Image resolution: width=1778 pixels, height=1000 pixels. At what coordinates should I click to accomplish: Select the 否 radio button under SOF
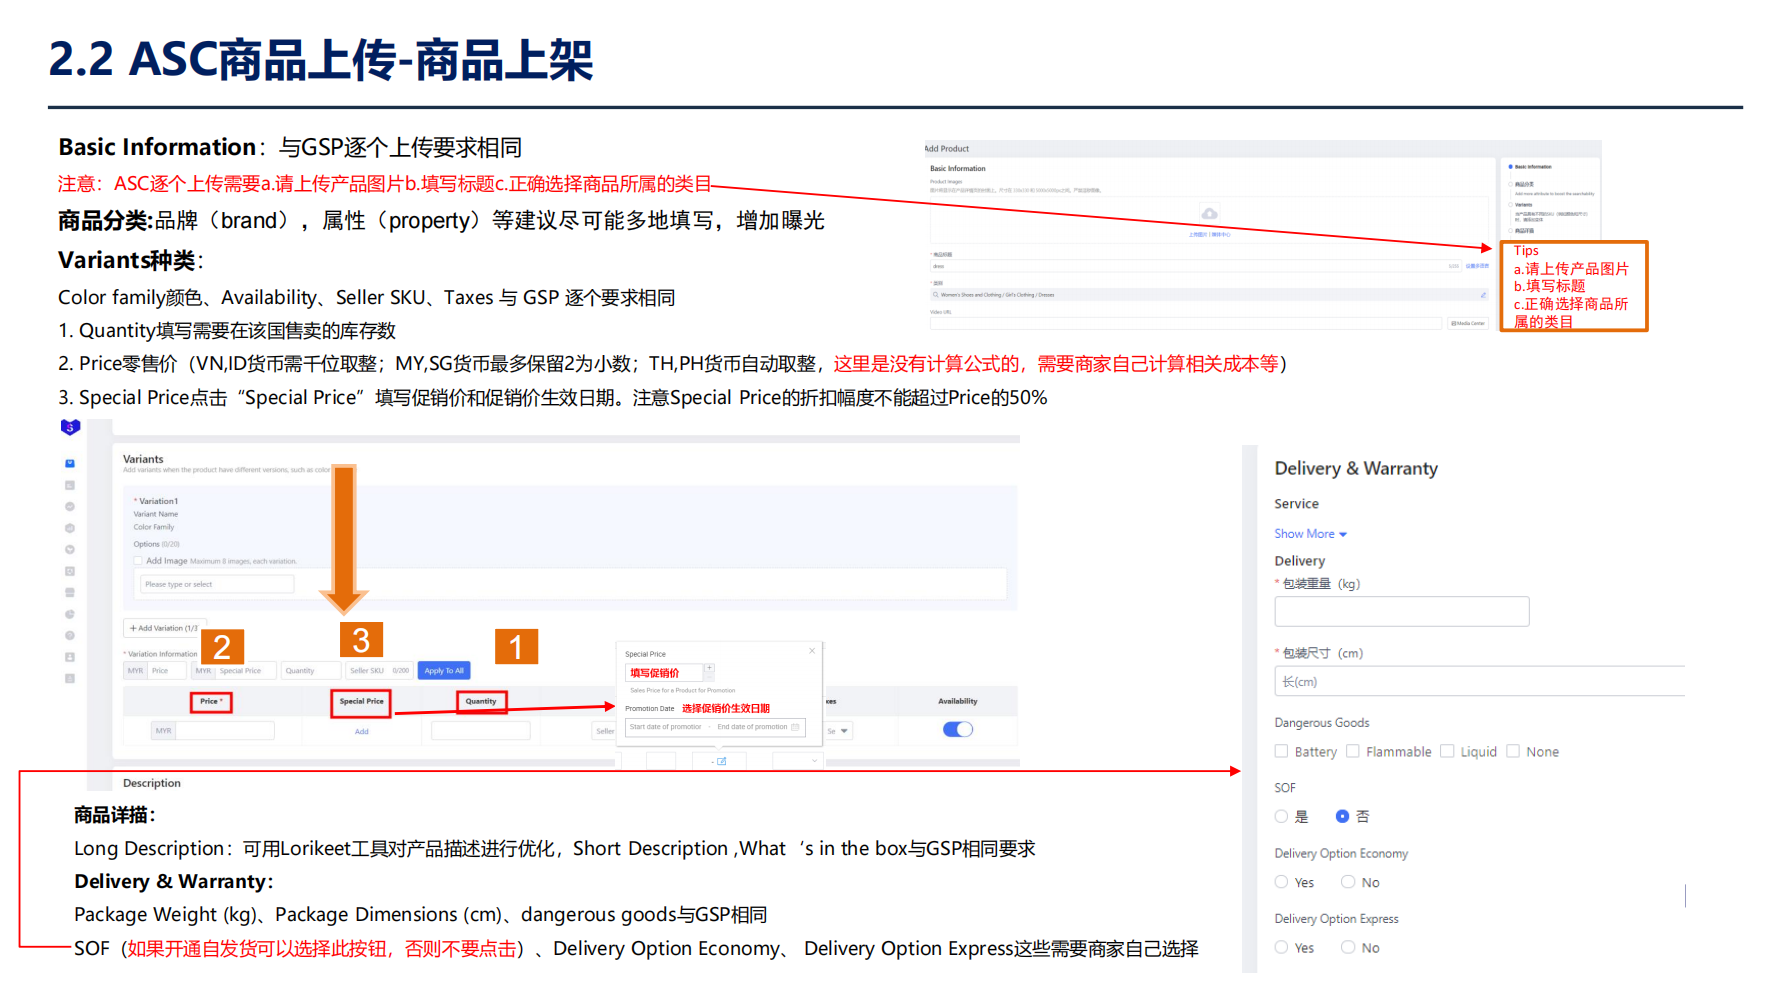click(1342, 816)
